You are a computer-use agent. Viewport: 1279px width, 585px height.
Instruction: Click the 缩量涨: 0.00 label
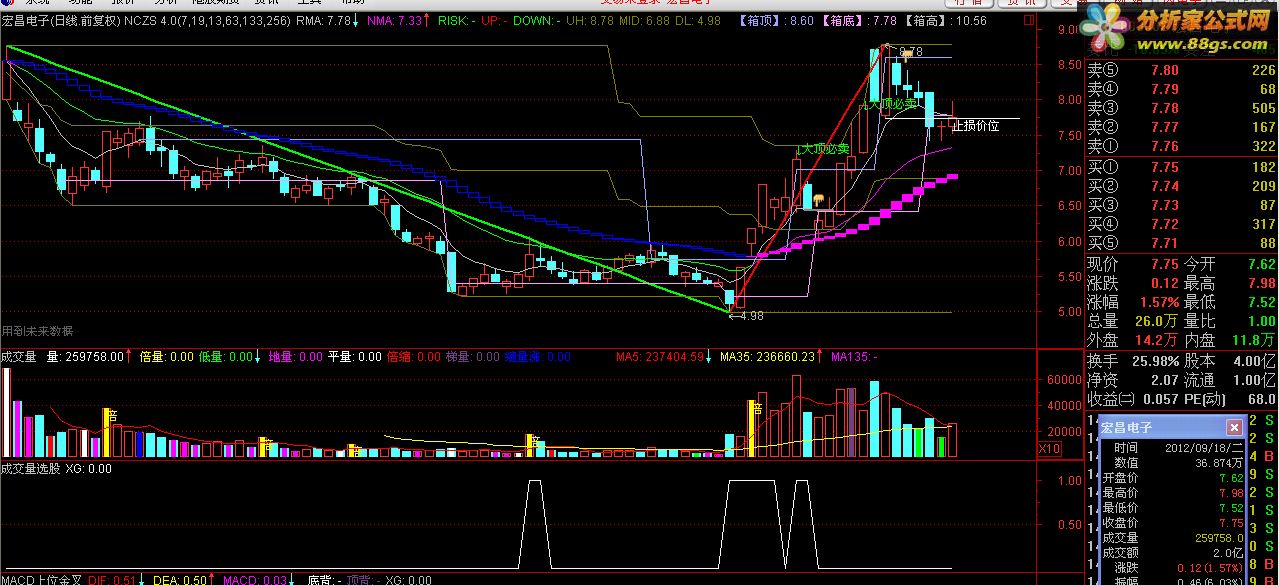538,356
